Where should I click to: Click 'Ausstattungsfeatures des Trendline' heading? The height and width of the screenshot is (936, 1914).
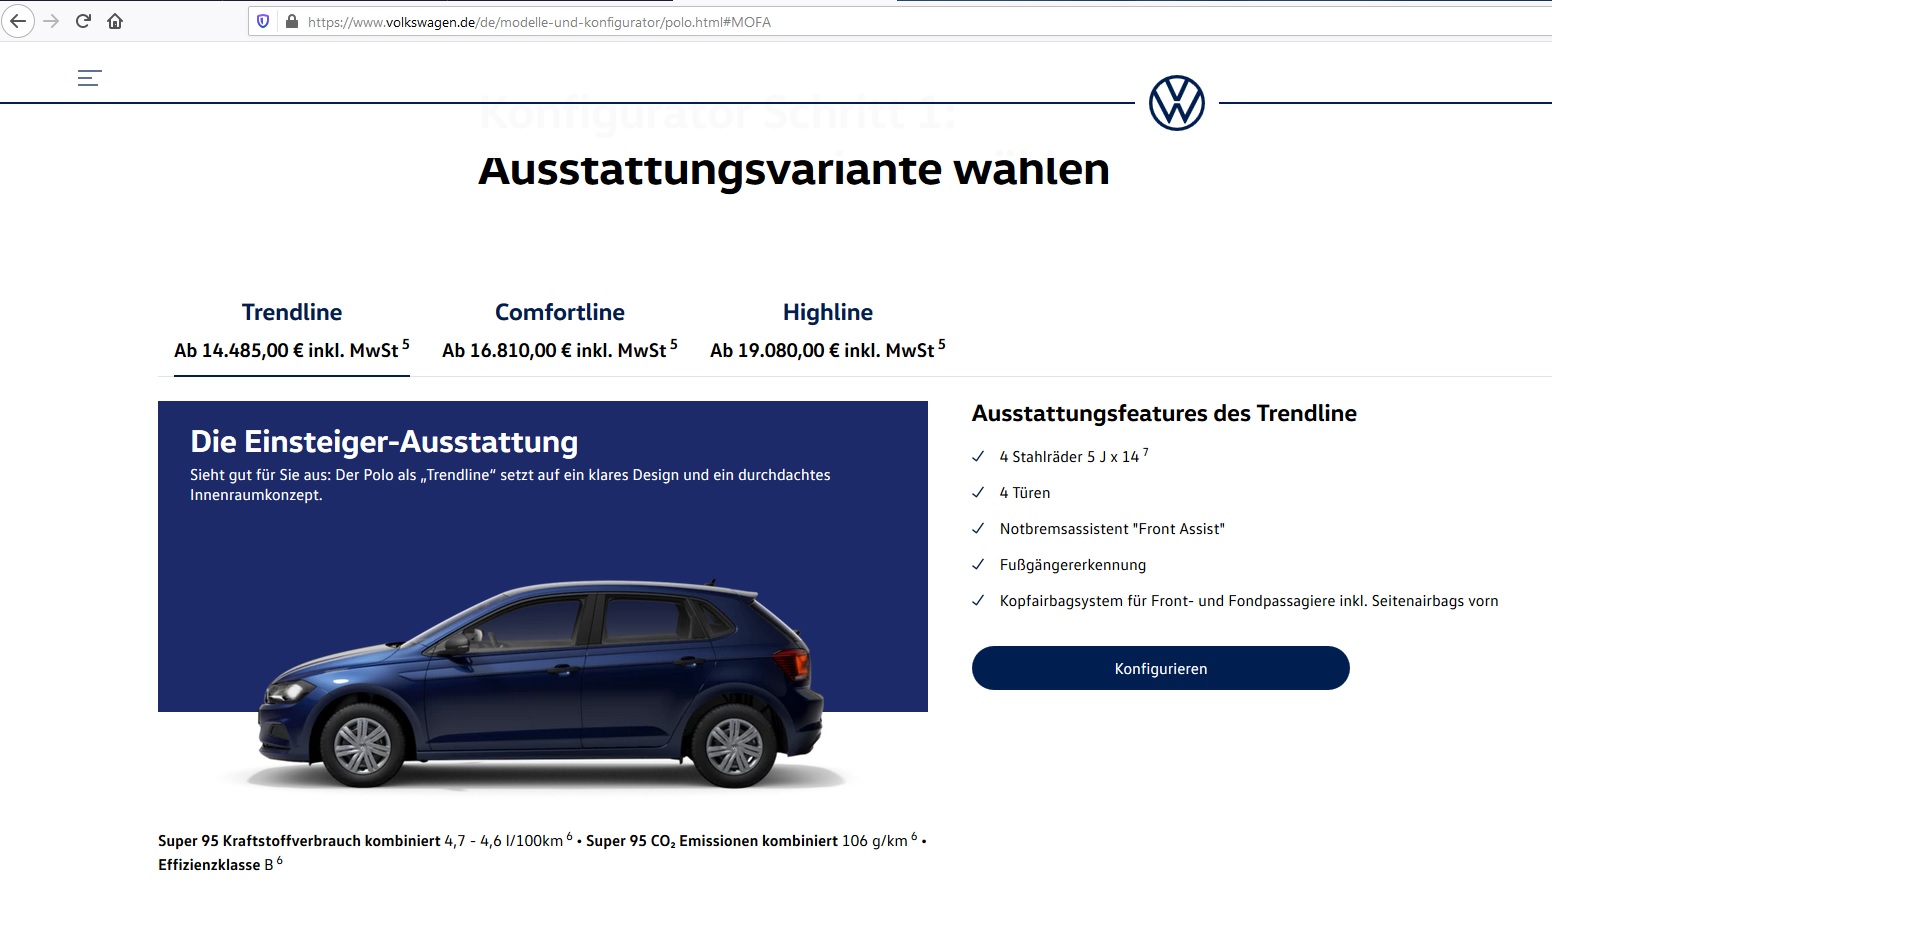pos(1164,413)
